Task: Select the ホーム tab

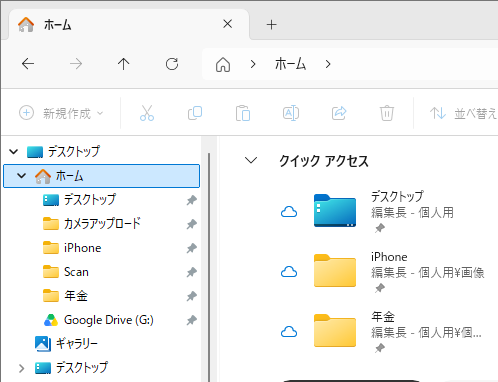Action: click(129, 25)
